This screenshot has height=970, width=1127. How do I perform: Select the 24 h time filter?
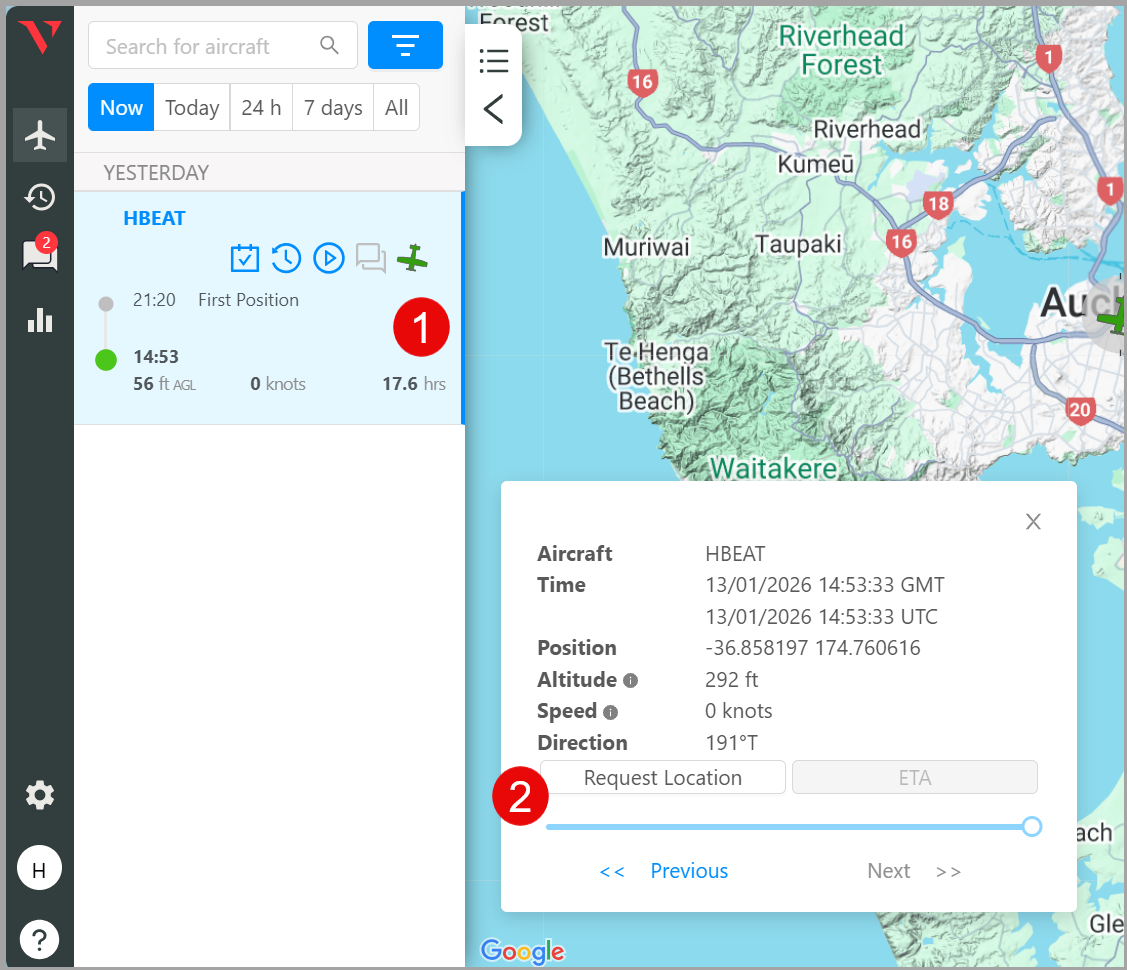[261, 108]
